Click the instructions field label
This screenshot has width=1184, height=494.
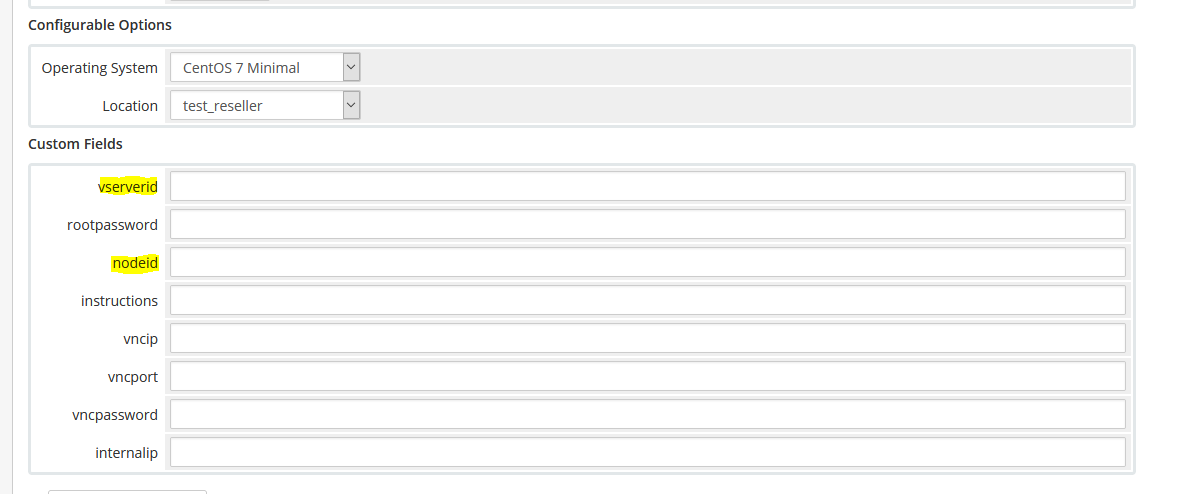(x=119, y=301)
